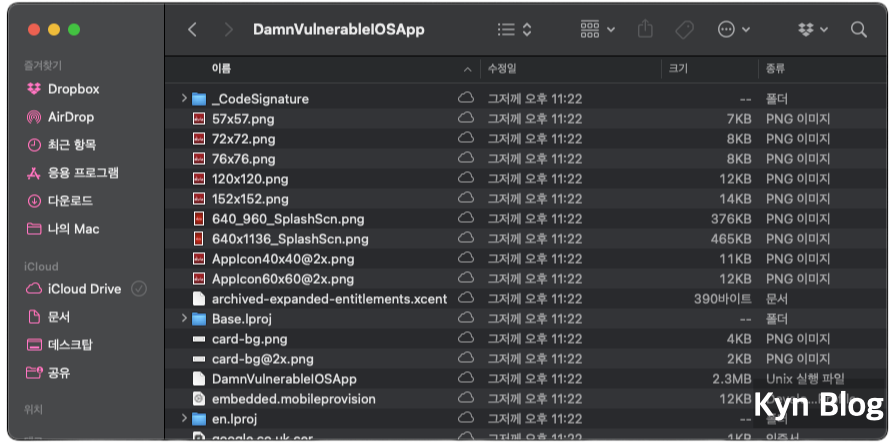The image size is (896, 446).
Task: Click the Share toolbar icon
Action: tap(645, 29)
